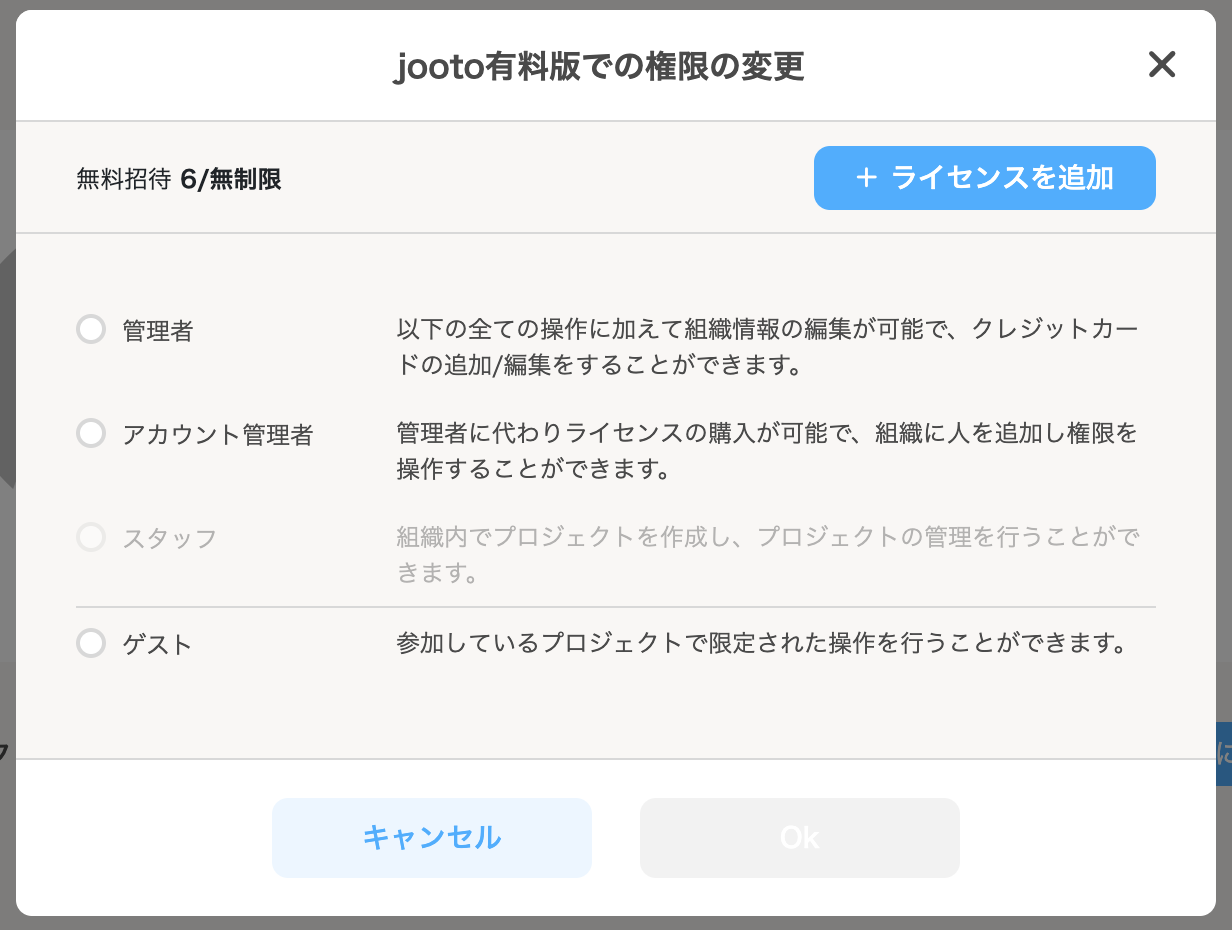
Task: Click the 管理者 description about credit card editing
Action: 768,347
